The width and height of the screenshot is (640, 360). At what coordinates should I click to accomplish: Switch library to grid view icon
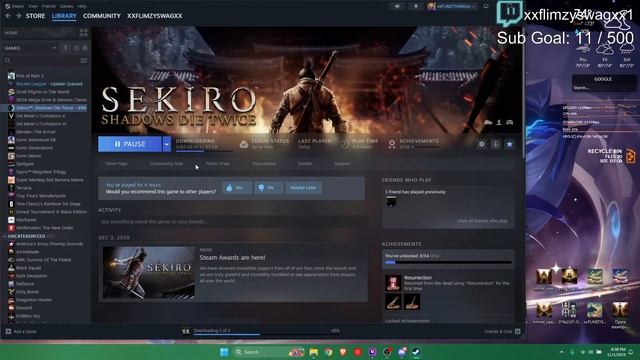(x=83, y=33)
